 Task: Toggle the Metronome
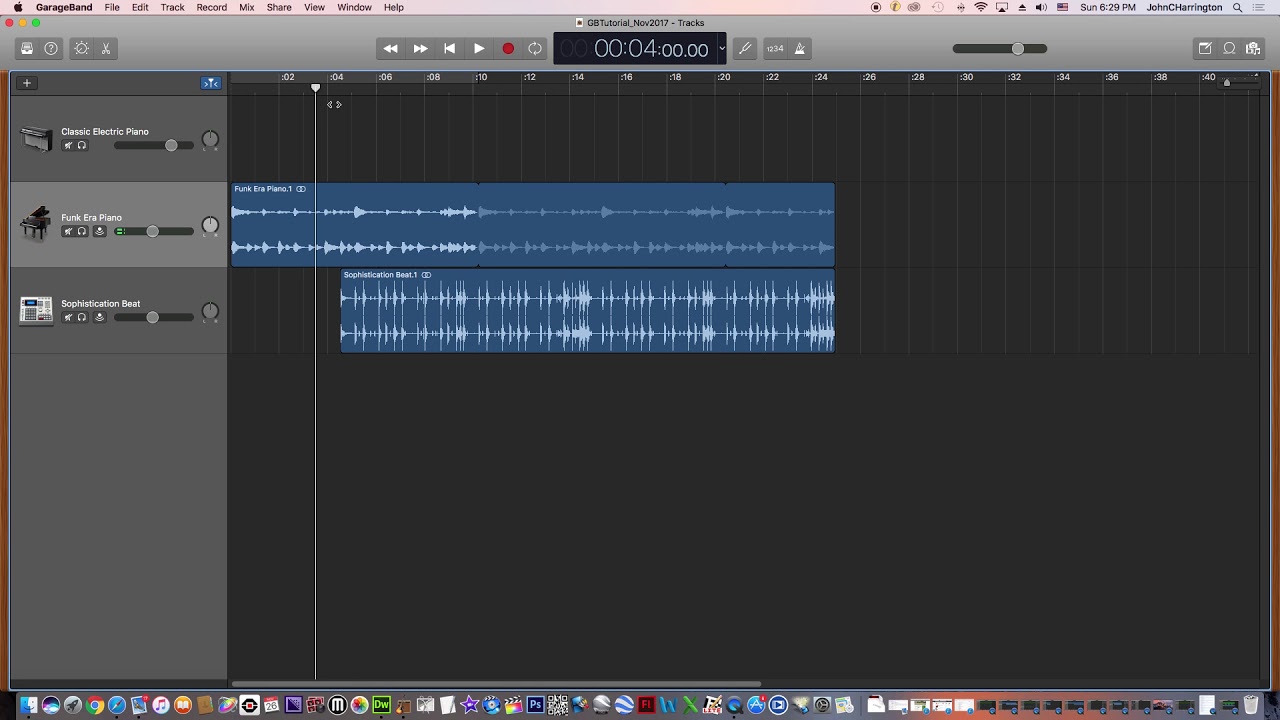pos(799,48)
